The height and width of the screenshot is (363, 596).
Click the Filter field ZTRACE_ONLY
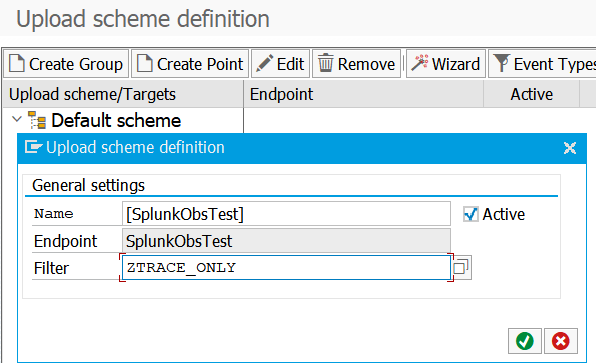[x=286, y=268]
